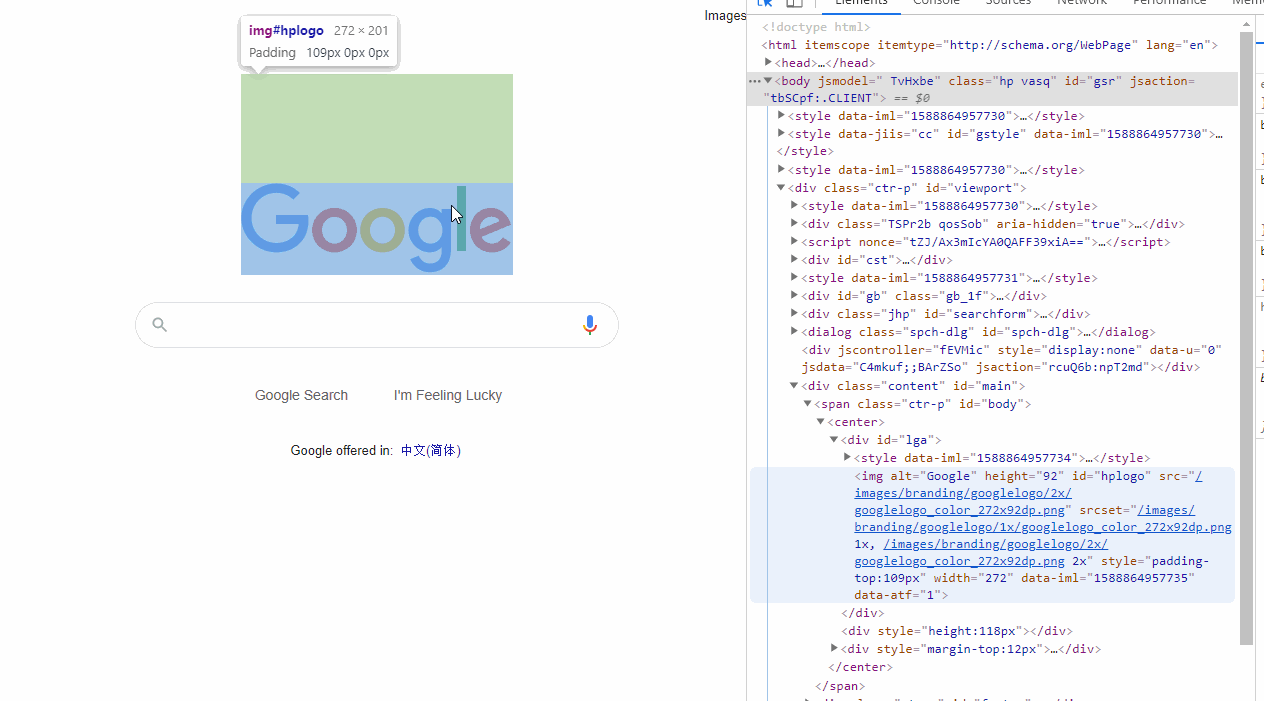Collapse the div id="main" node
1264x701 pixels.
point(794,385)
